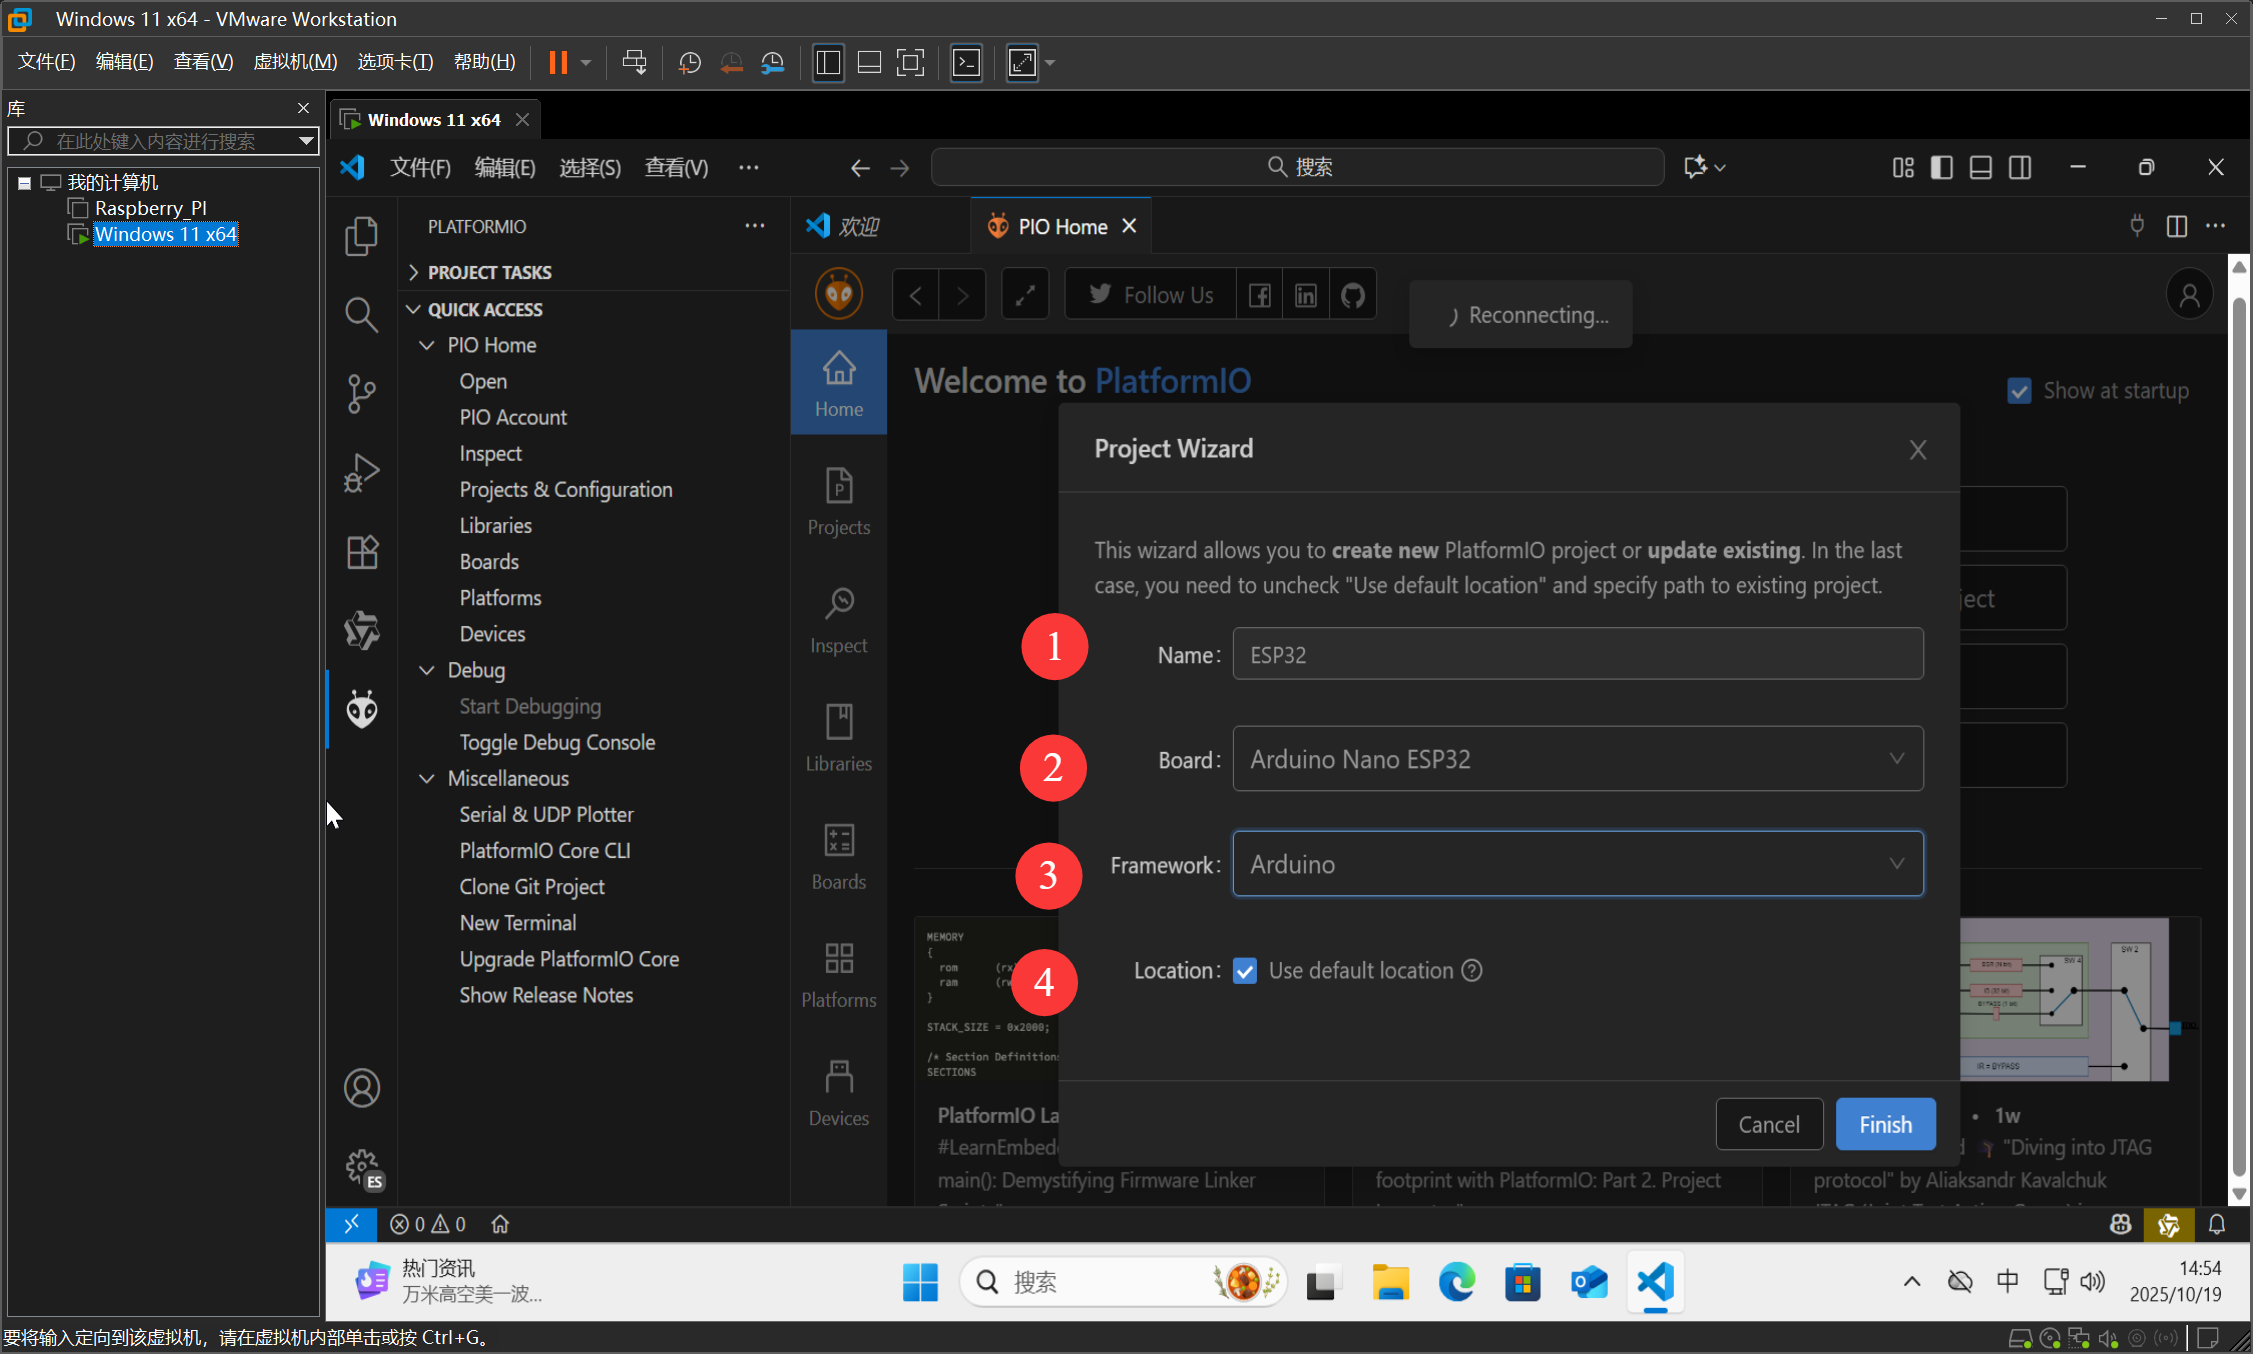The height and width of the screenshot is (1354, 2253).
Task: Expand PIO Home to full view
Action: tap(1025, 295)
